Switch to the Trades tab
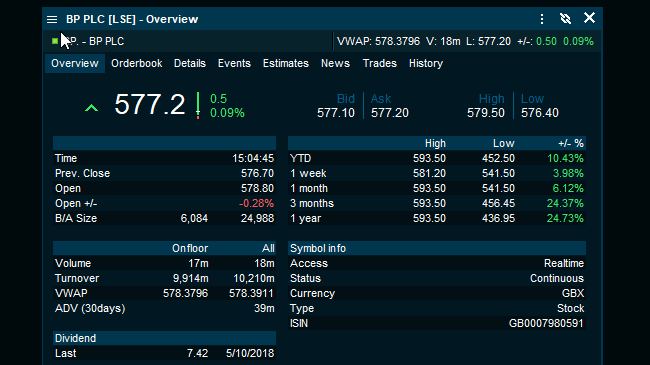This screenshot has width=650, height=365. [x=380, y=63]
